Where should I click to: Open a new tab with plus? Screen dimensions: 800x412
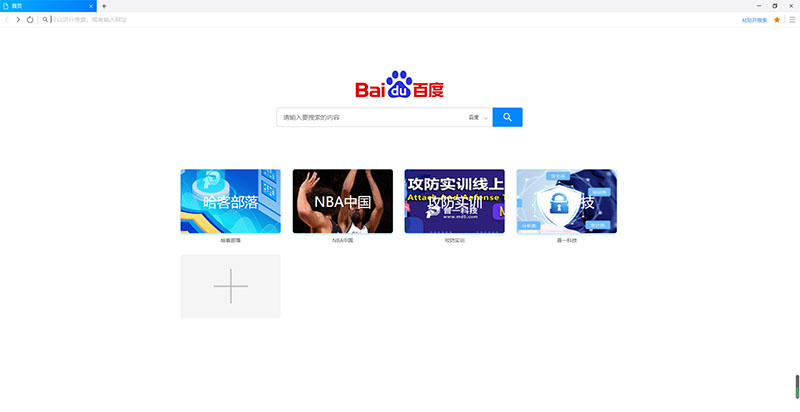tap(104, 6)
